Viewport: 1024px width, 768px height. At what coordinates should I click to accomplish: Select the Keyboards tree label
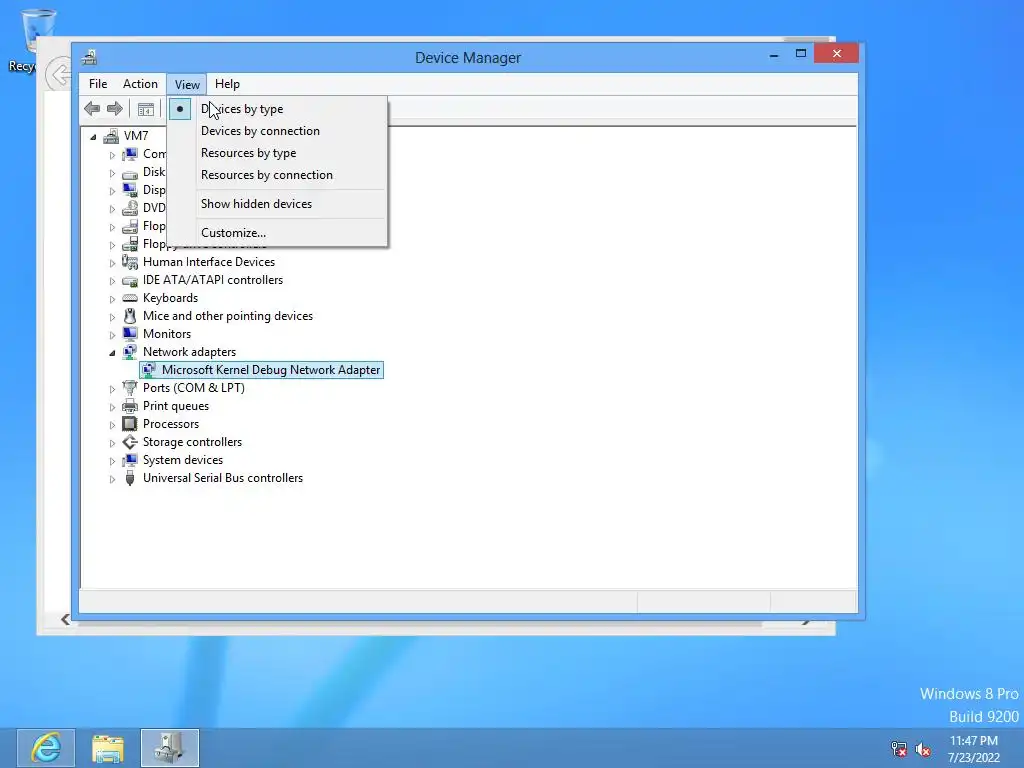(170, 298)
